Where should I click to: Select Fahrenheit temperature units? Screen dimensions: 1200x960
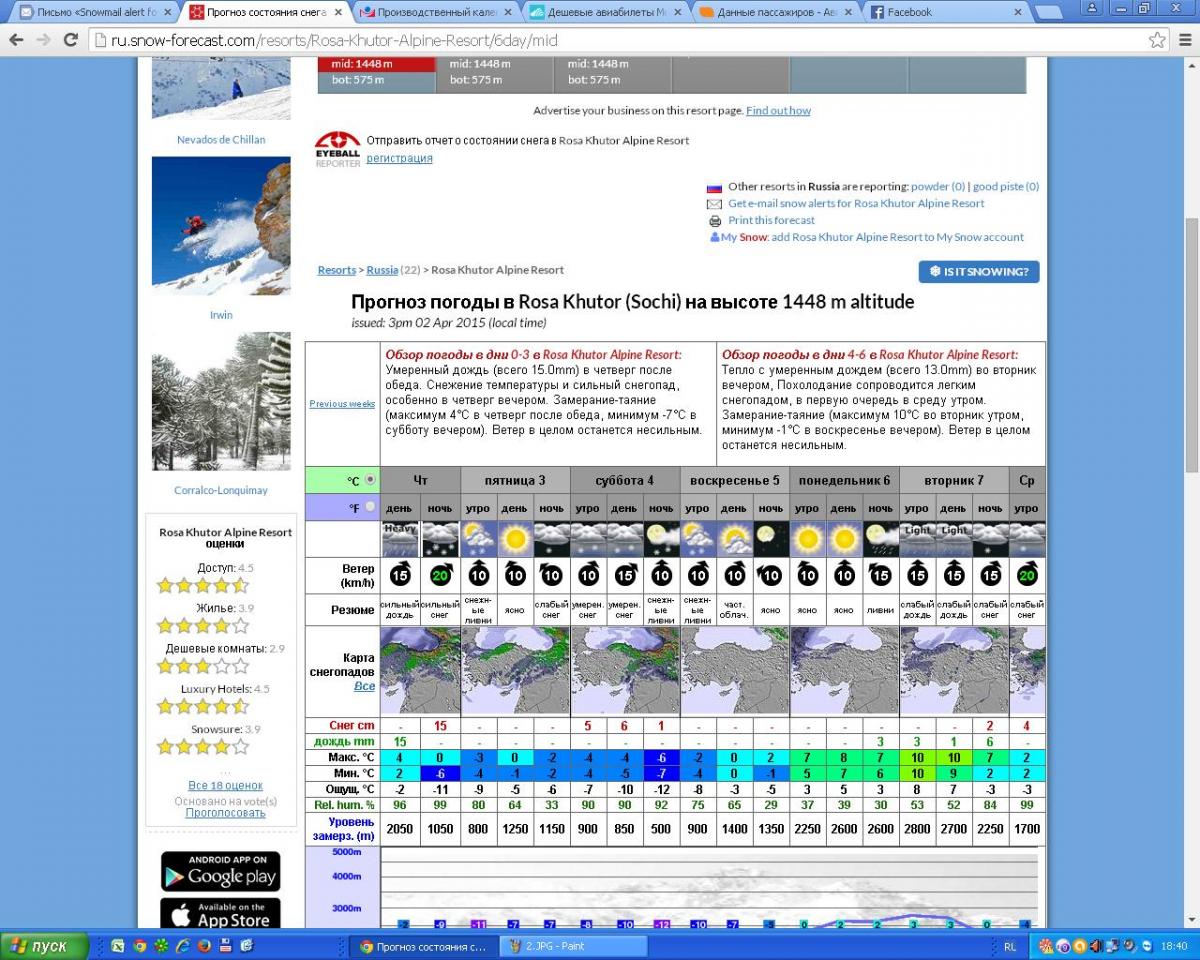click(371, 507)
